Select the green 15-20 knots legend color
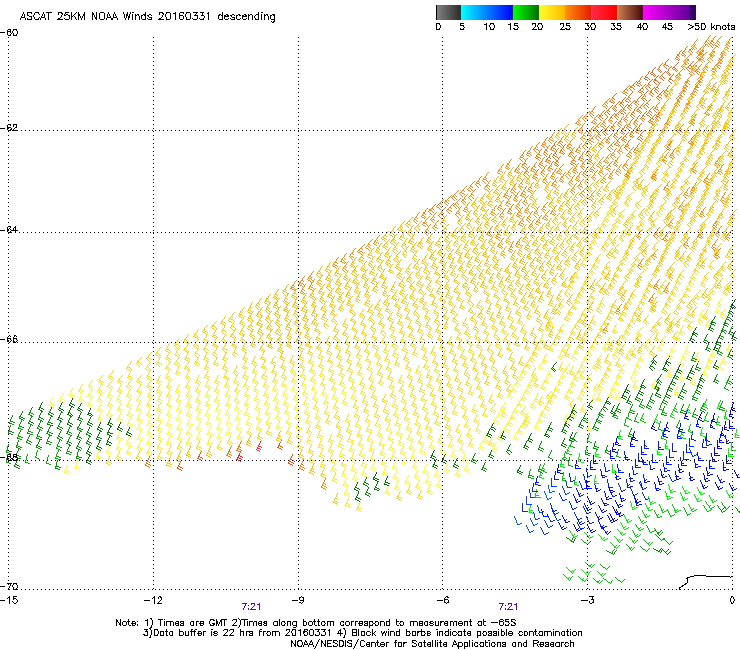This screenshot has height=650, width=740. [526, 12]
